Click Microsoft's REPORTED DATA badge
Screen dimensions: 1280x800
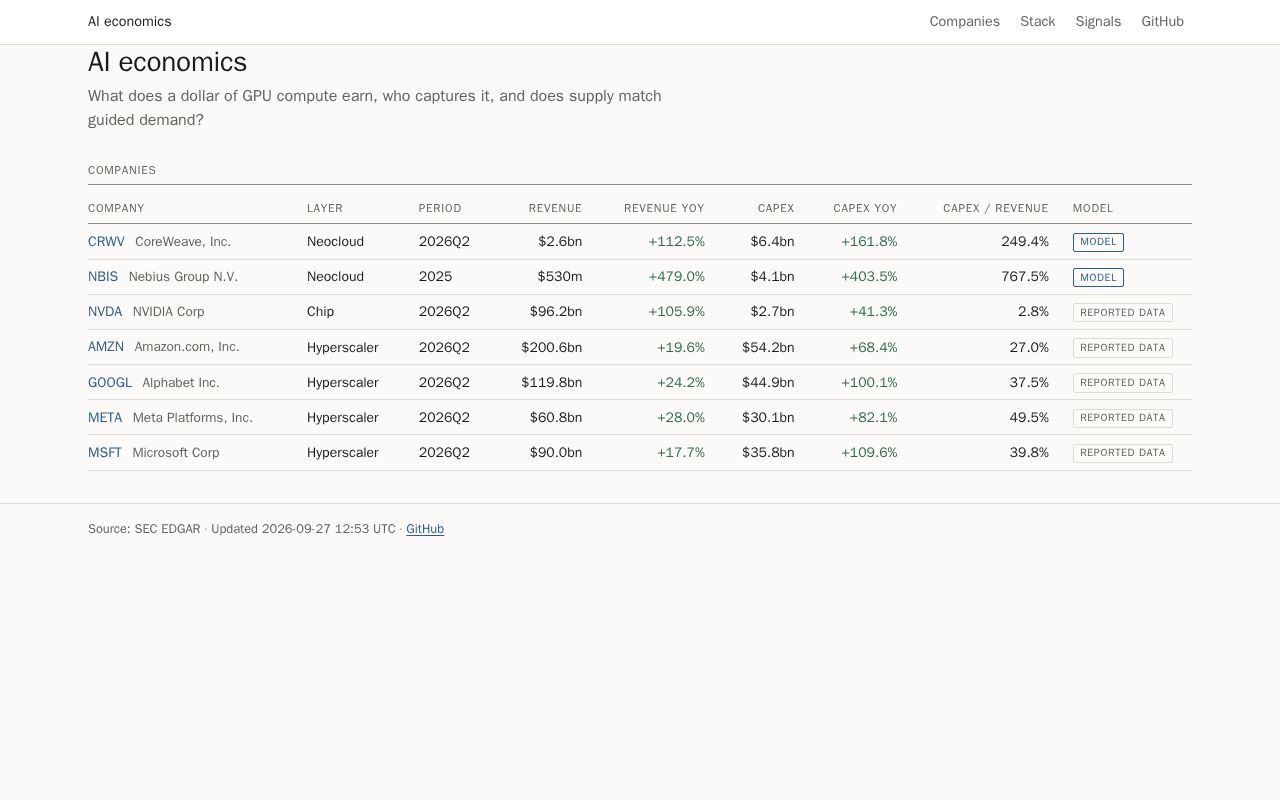click(1122, 452)
